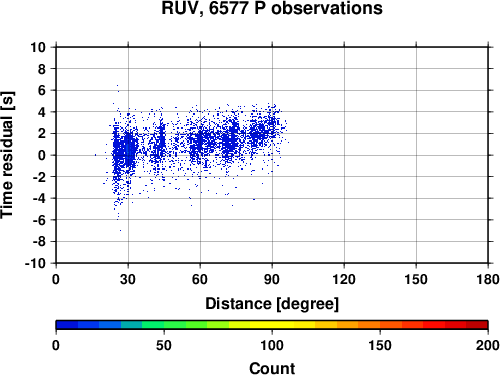The image size is (500, 375).
Task: Click the dark blue colorbar segment at 0
Action: point(67,325)
